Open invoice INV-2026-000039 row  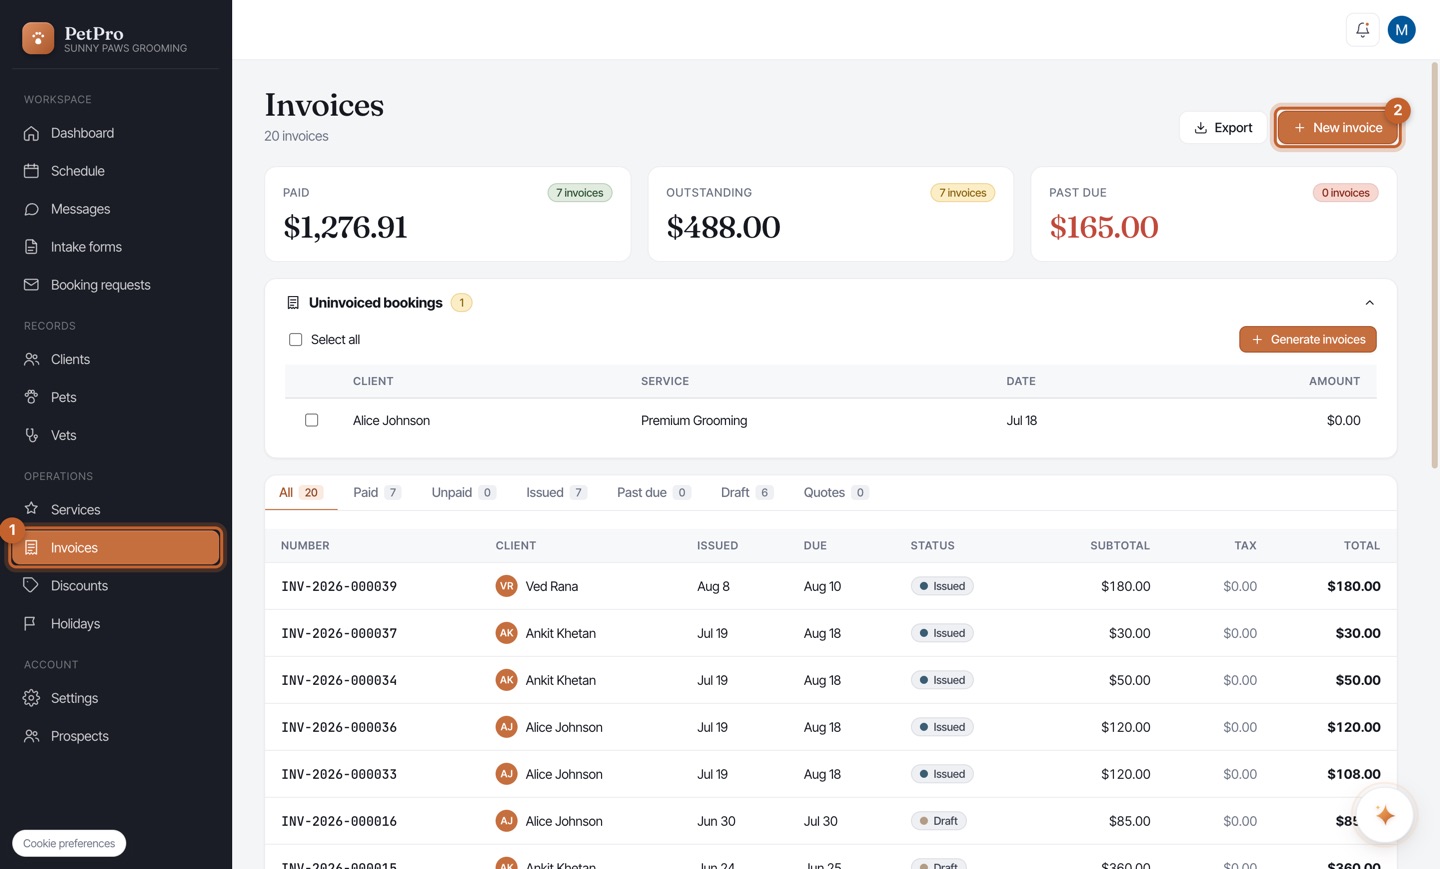tap(830, 586)
